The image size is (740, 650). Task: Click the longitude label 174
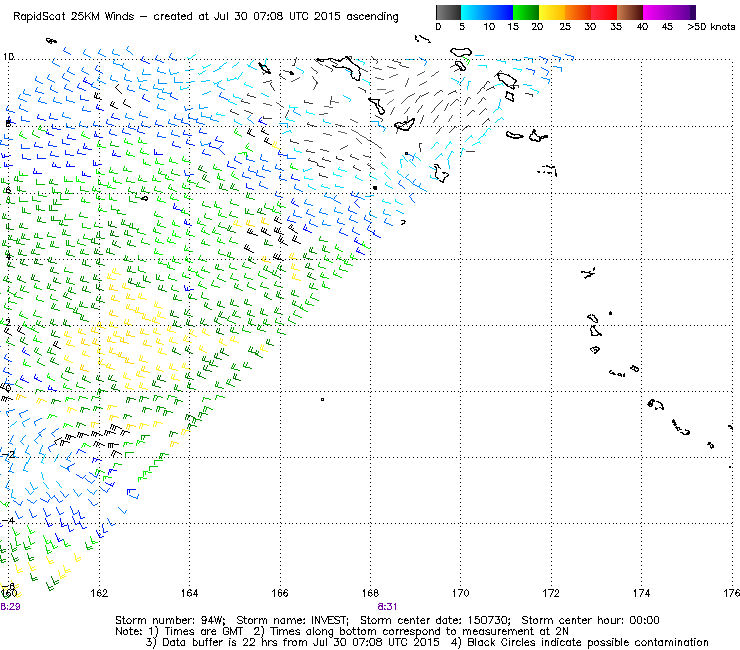point(641,593)
